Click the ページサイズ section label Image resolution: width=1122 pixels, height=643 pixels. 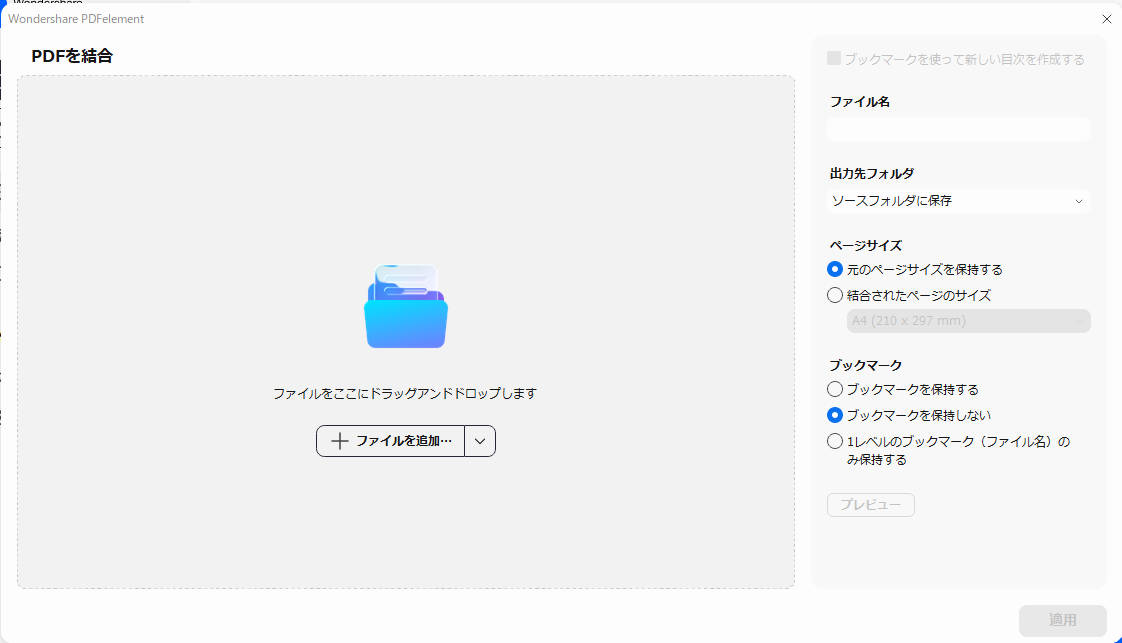[865, 245]
